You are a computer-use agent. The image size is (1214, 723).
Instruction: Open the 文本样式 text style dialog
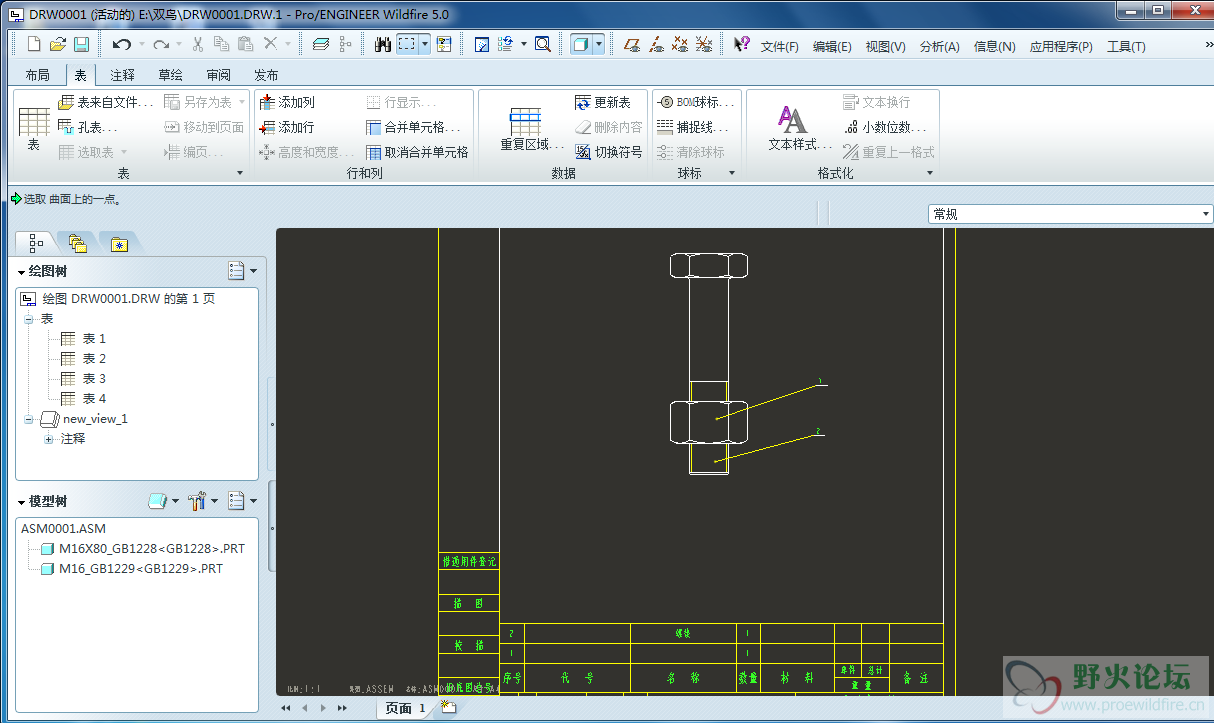point(800,128)
